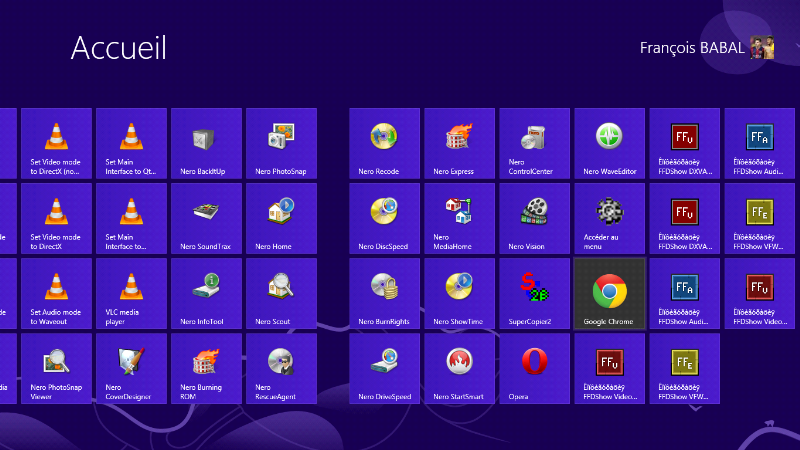Open Nero CoverDesigner tile
Viewport: 800px width, 450px height.
(131, 368)
